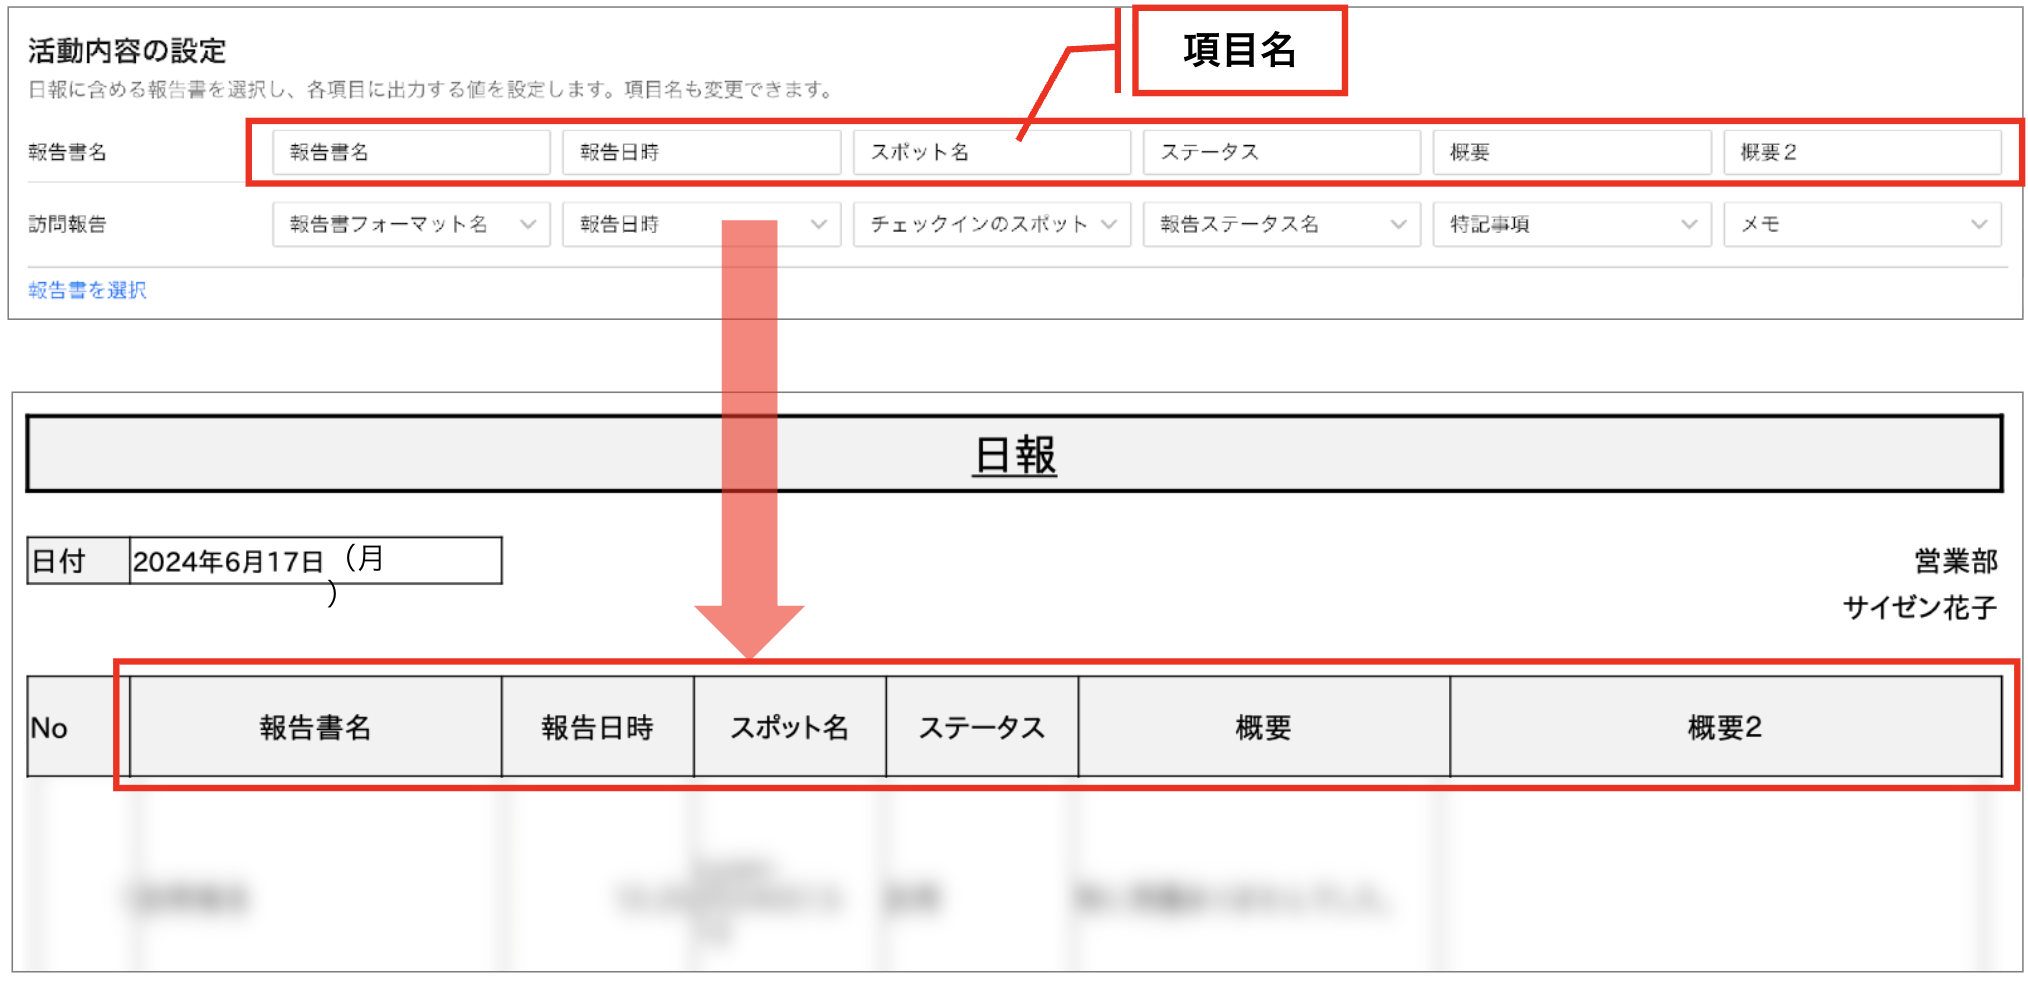Click the 日付 label cell
The height and width of the screenshot is (996, 2028).
coord(78,561)
